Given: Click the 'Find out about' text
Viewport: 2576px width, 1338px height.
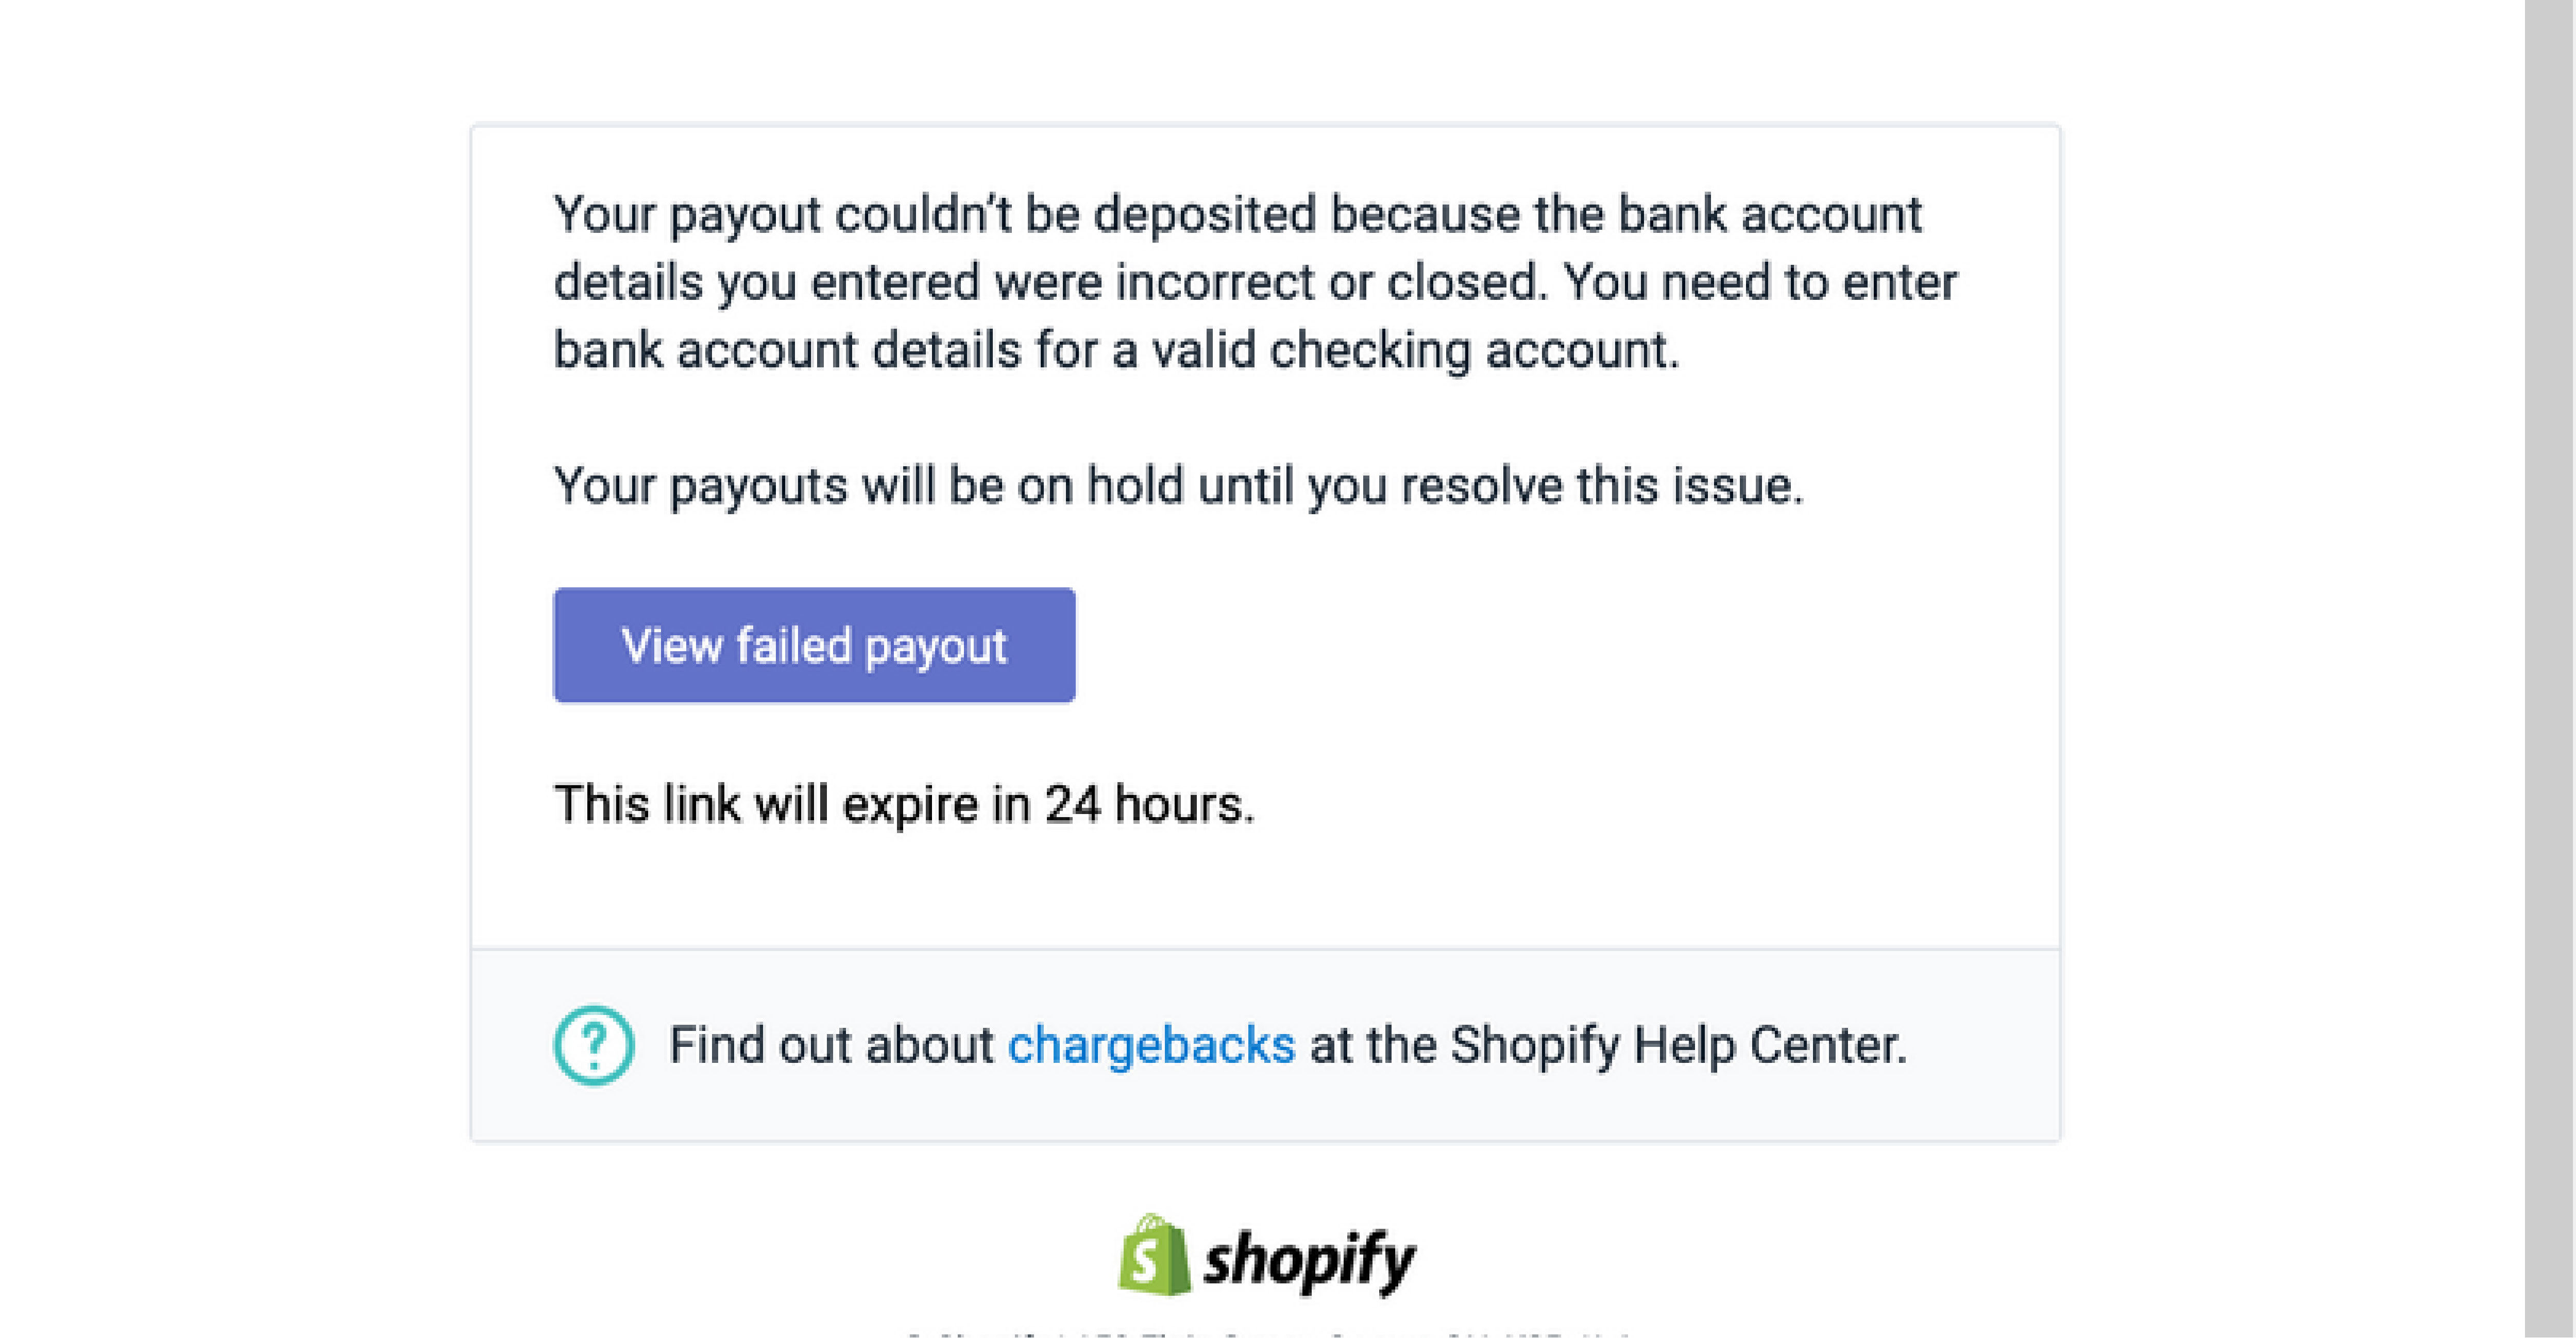Looking at the screenshot, I should click(x=831, y=1045).
